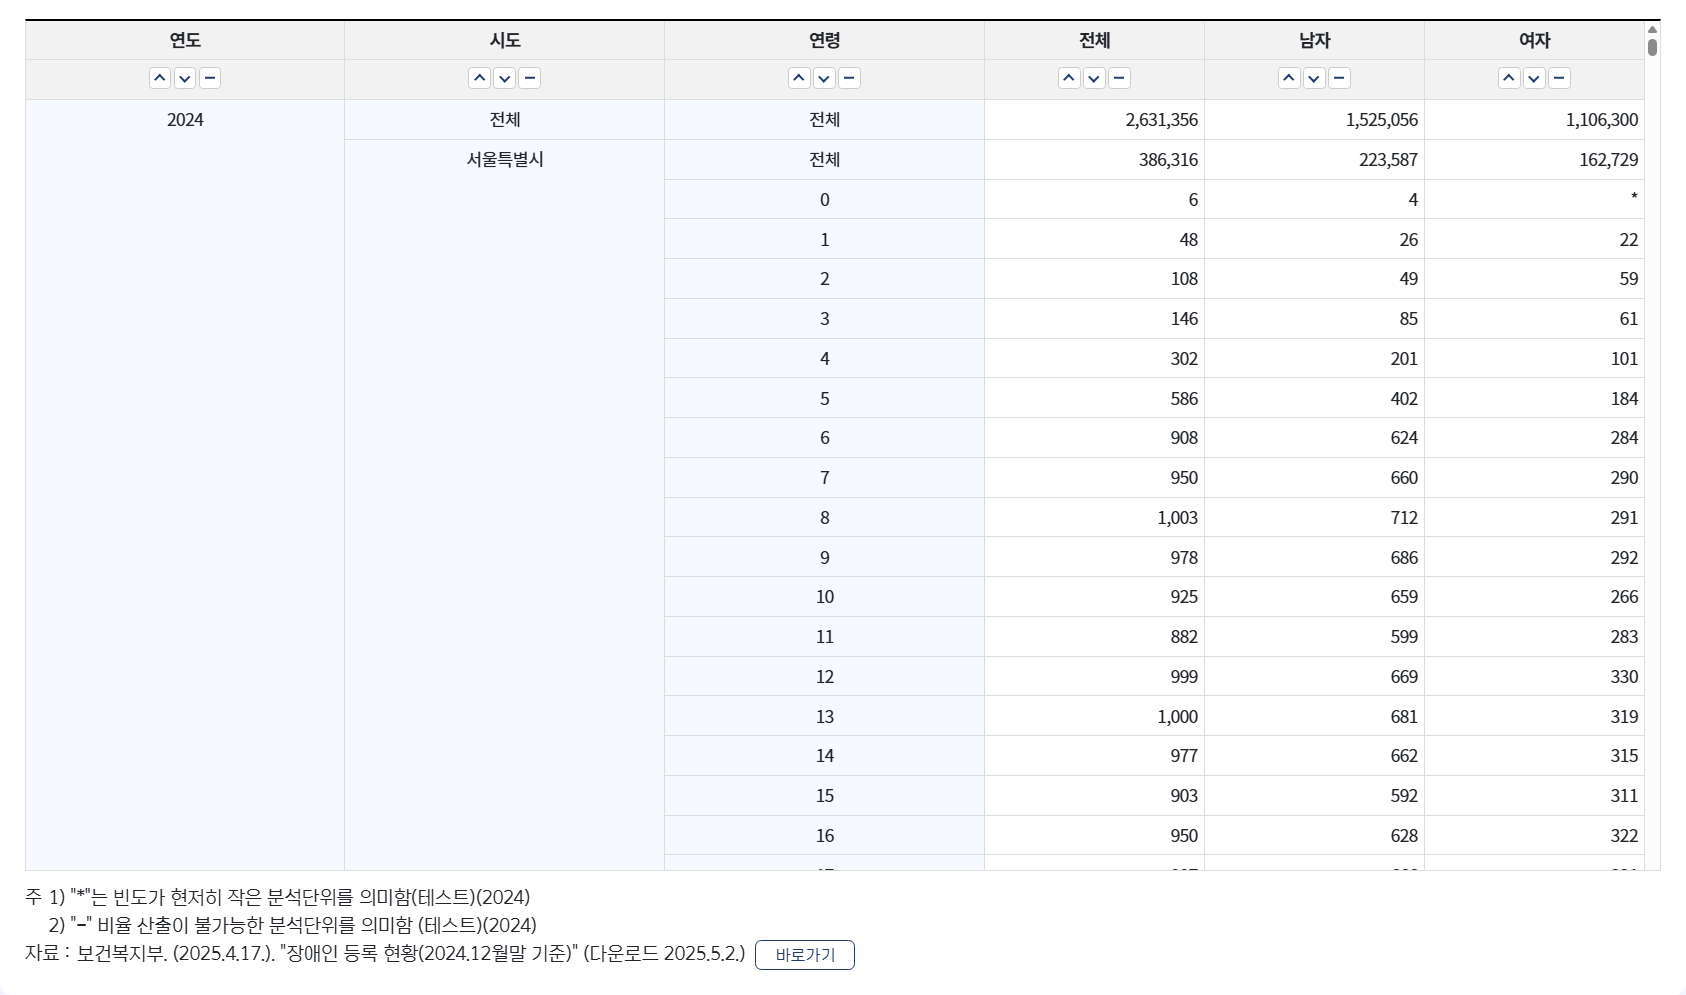Click the 연령 column header
1686x995 pixels.
(x=823, y=39)
